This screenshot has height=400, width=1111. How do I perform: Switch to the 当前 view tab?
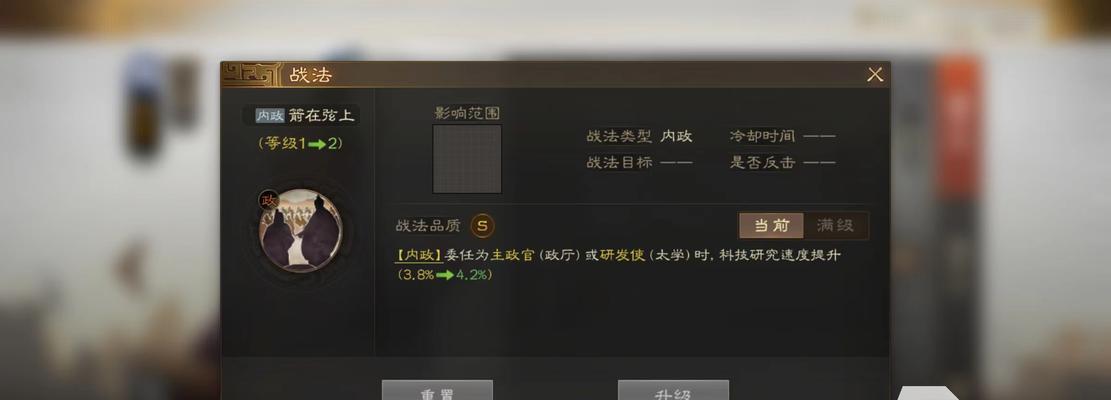[x=771, y=226]
